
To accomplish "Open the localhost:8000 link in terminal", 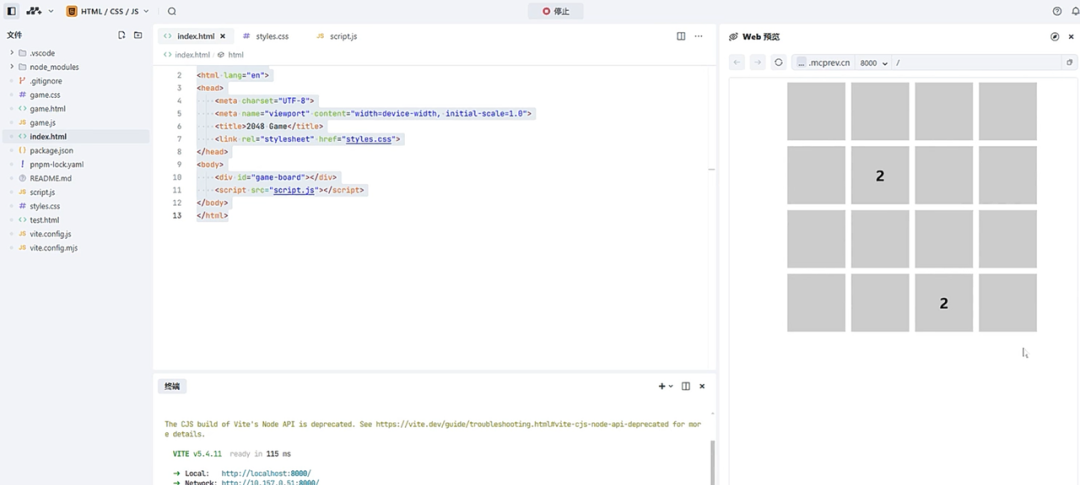I will click(x=266, y=473).
